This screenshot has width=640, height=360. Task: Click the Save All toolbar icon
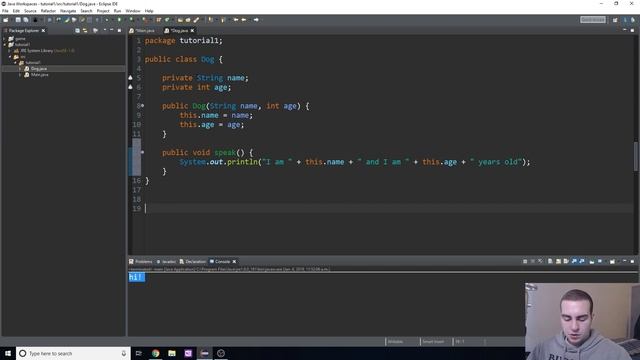pyautogui.click(x=26, y=20)
